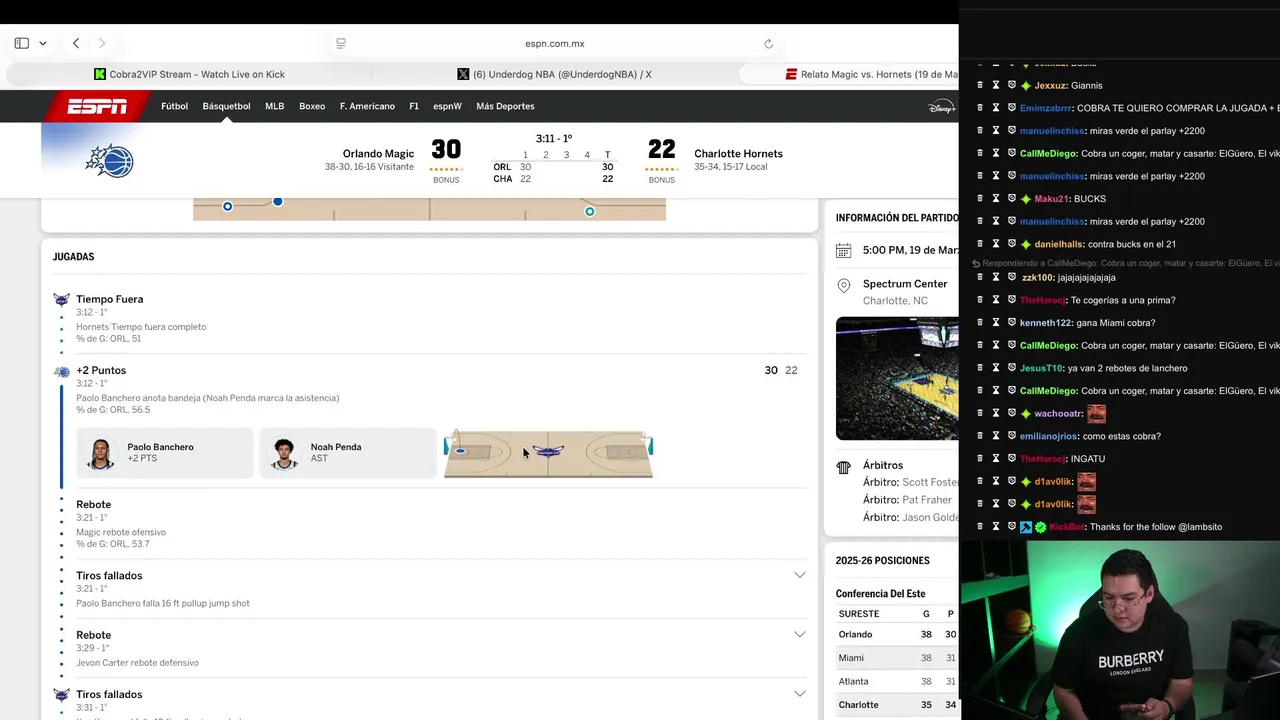Open Orlando in the standings table
Image resolution: width=1280 pixels, height=720 pixels.
coord(855,634)
